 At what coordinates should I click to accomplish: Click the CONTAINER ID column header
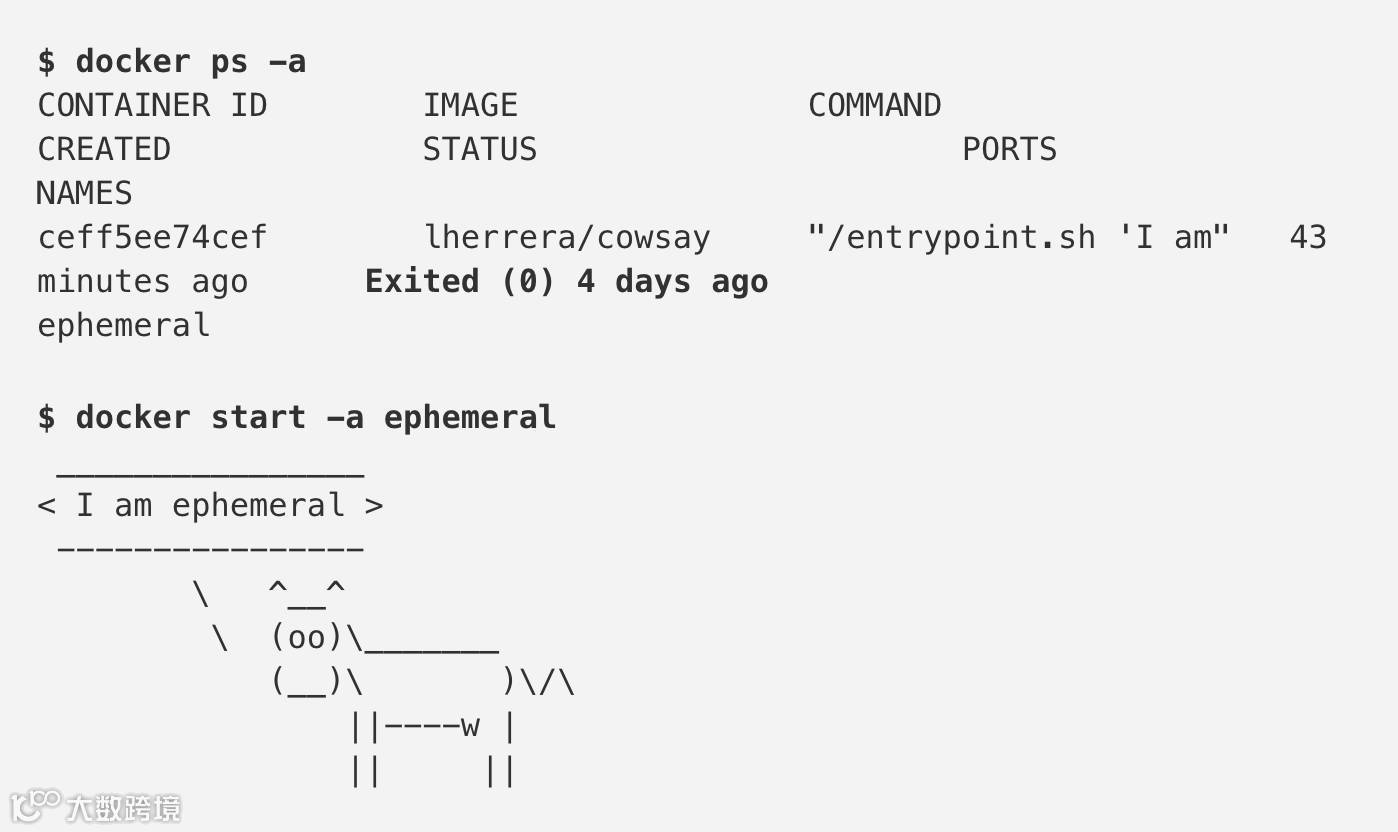pos(152,105)
